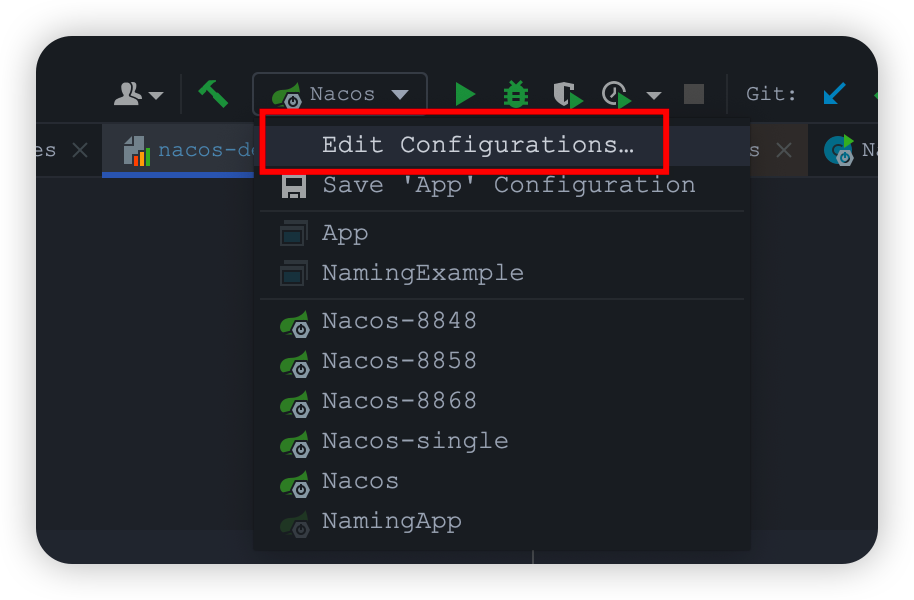Click the people icon in the toolbar
The height and width of the screenshot is (600, 914).
point(129,94)
